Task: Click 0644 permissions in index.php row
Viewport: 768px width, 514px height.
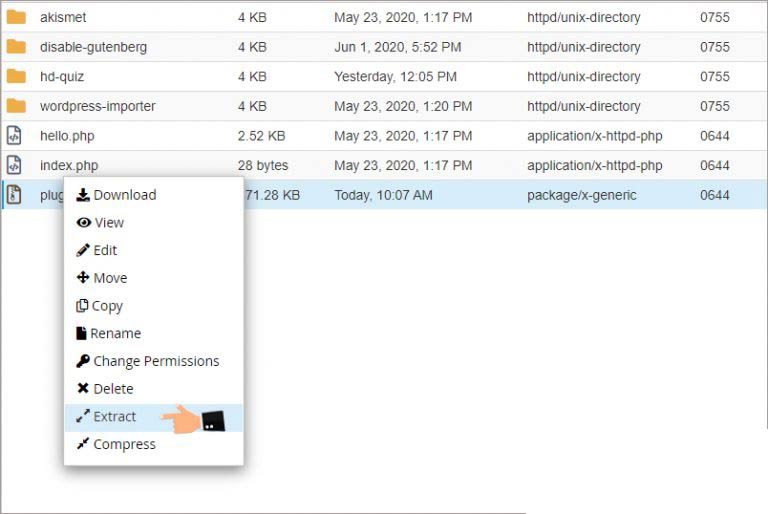Action: (x=715, y=165)
